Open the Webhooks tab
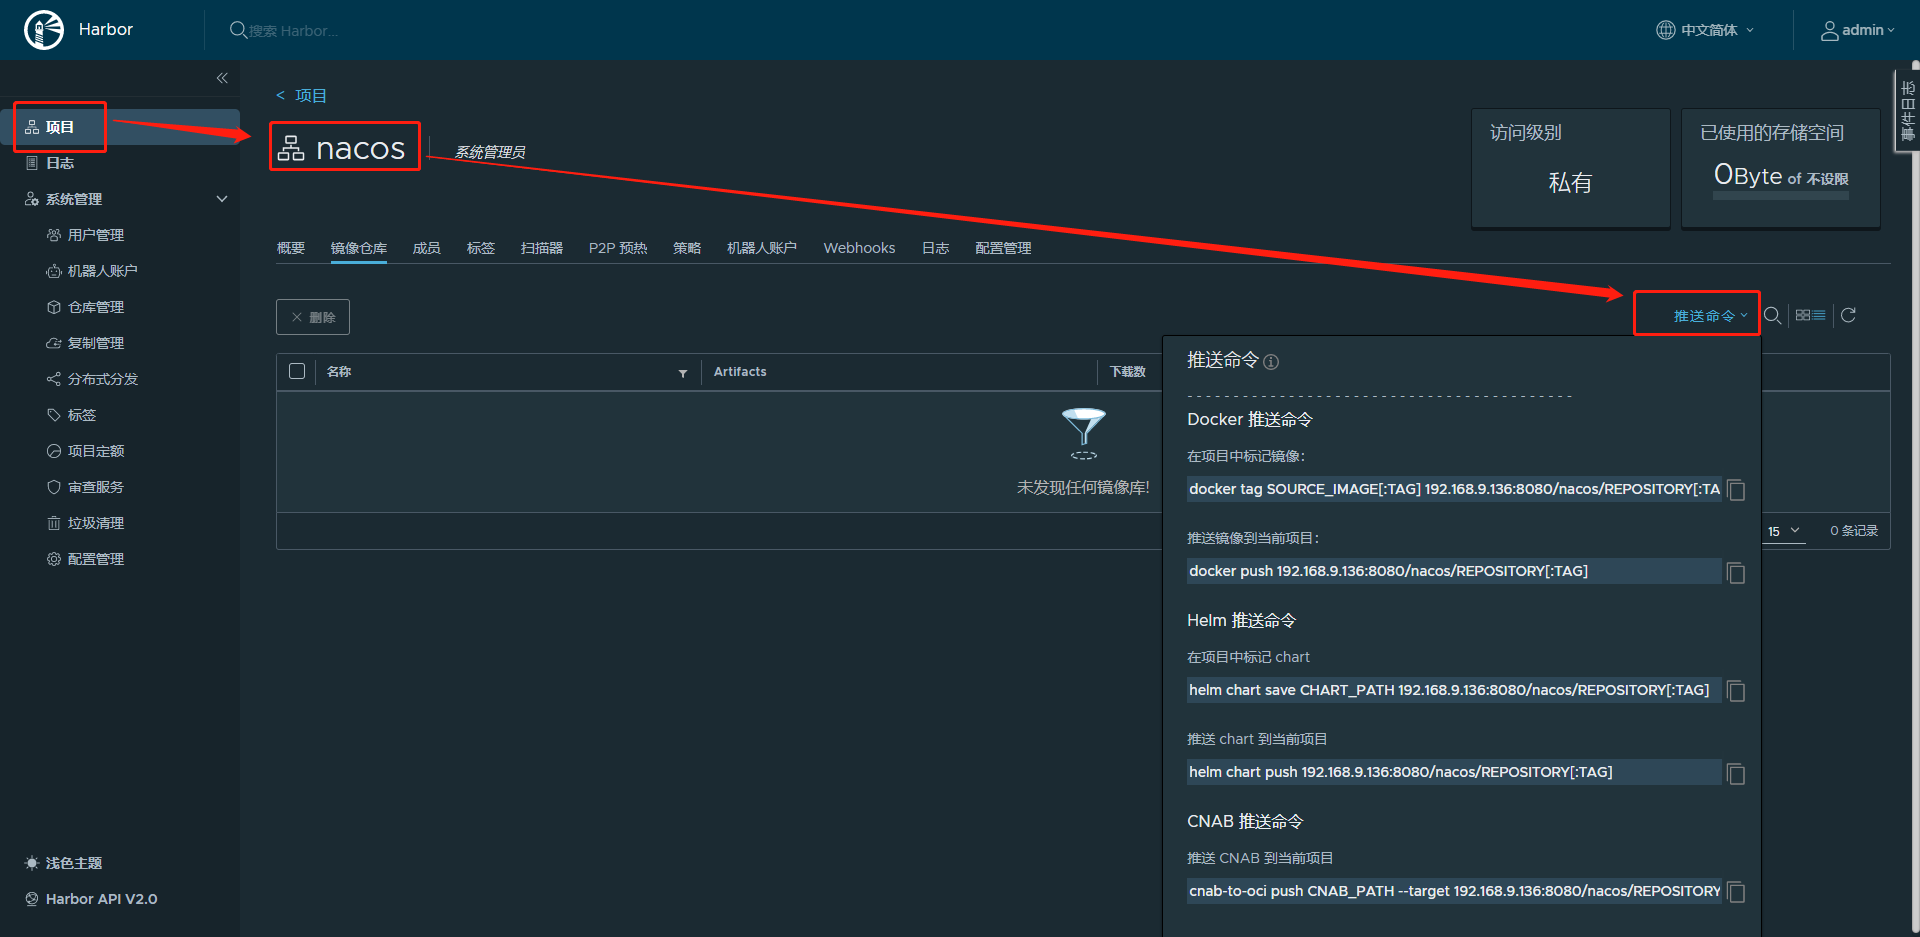 click(859, 248)
